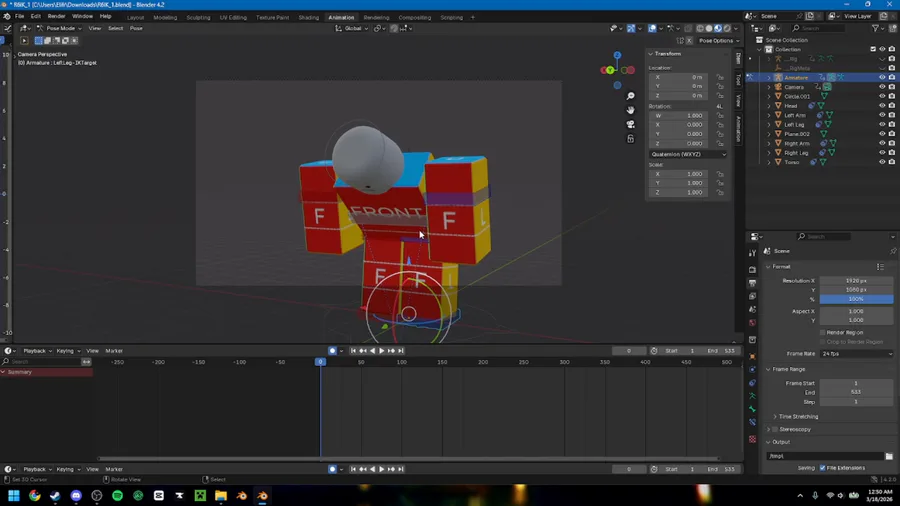Enable the Stereoscopy checkbox
Image resolution: width=900 pixels, height=506 pixels.
775,429
